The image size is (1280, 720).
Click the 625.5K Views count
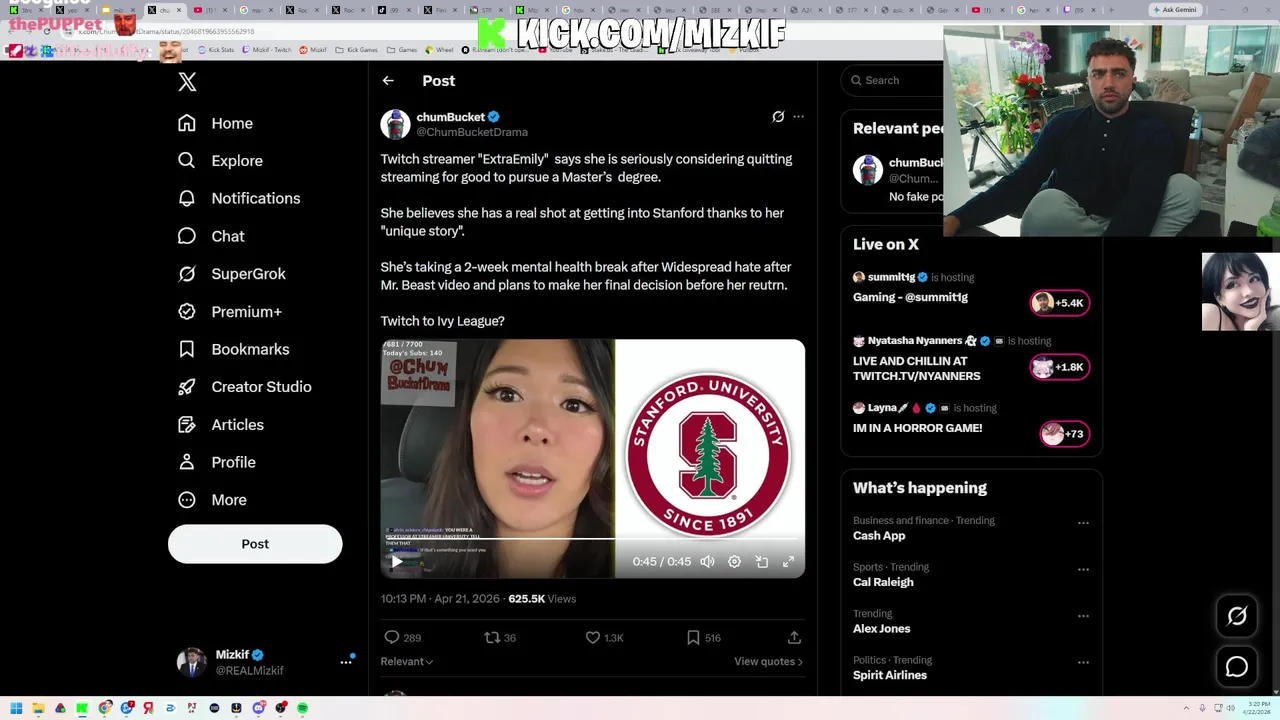pos(542,599)
